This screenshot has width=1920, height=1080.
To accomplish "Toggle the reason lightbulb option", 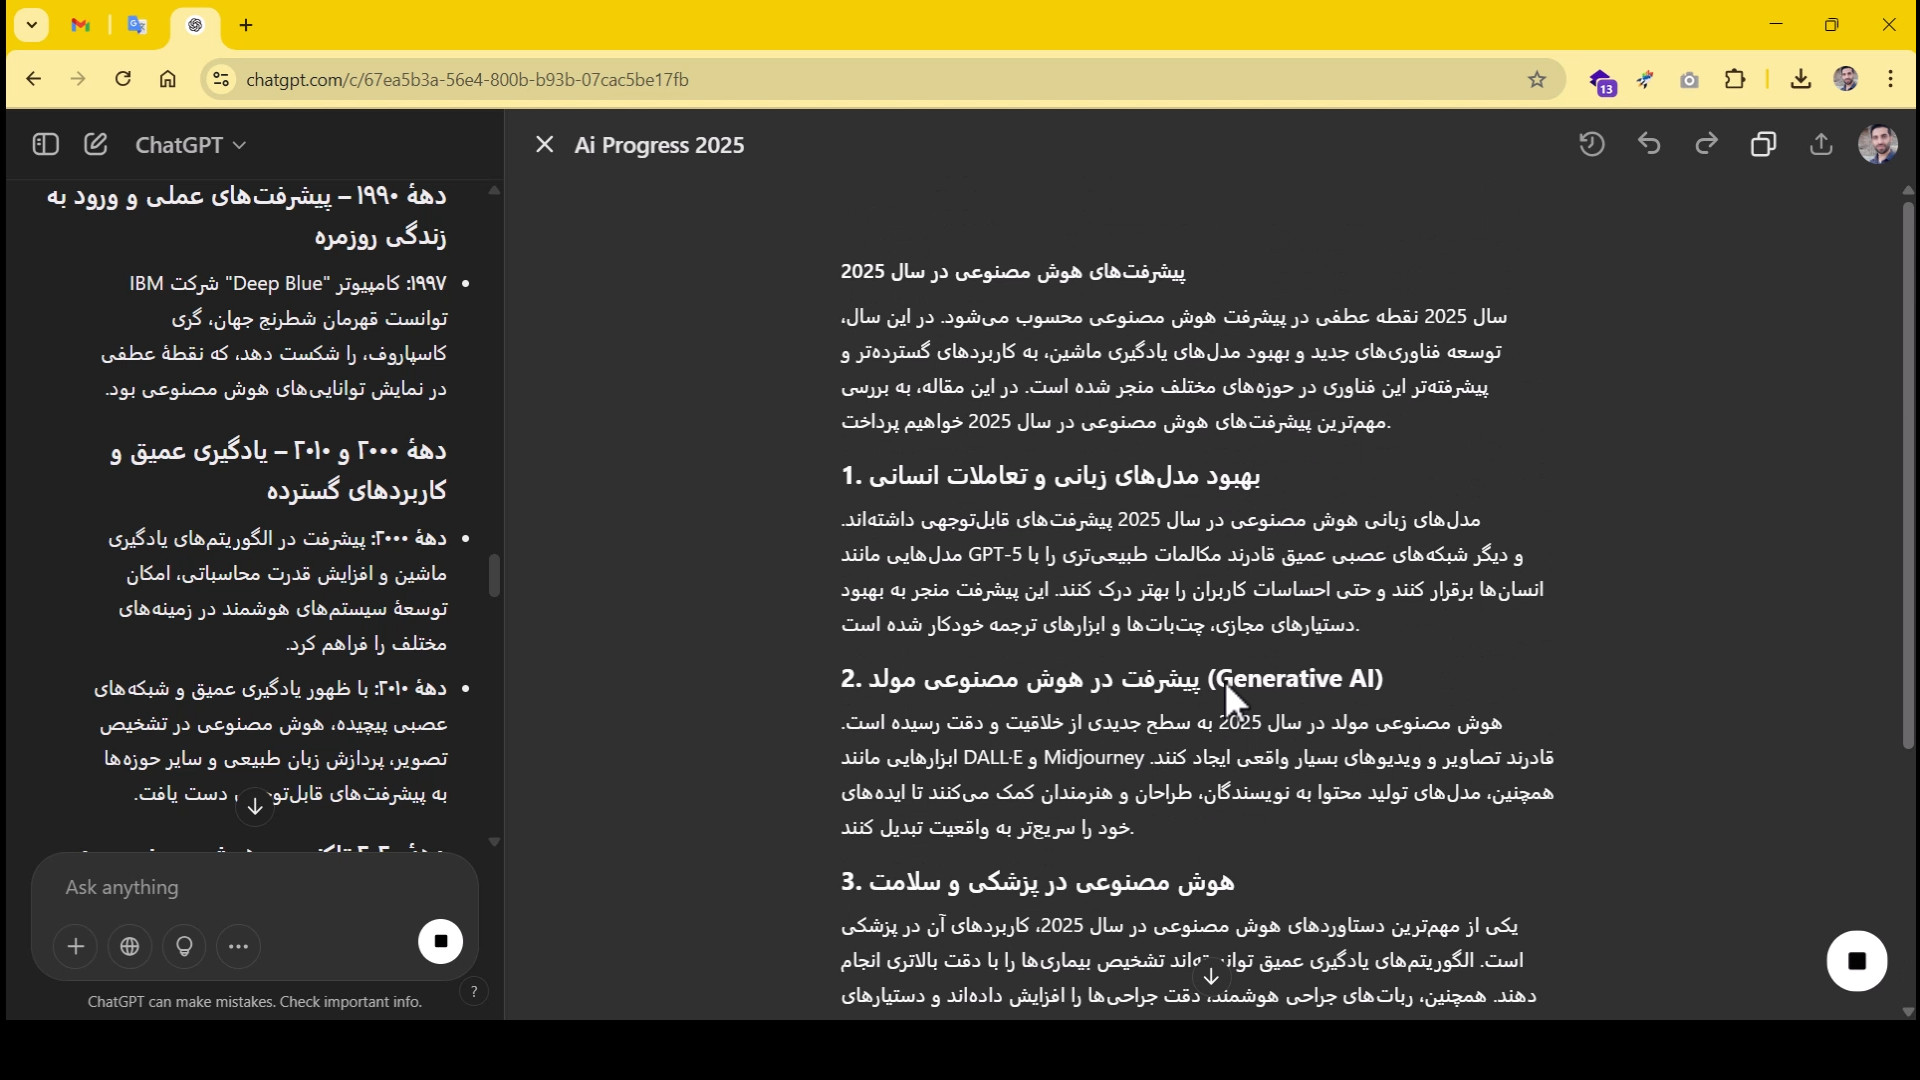I will pyautogui.click(x=184, y=947).
